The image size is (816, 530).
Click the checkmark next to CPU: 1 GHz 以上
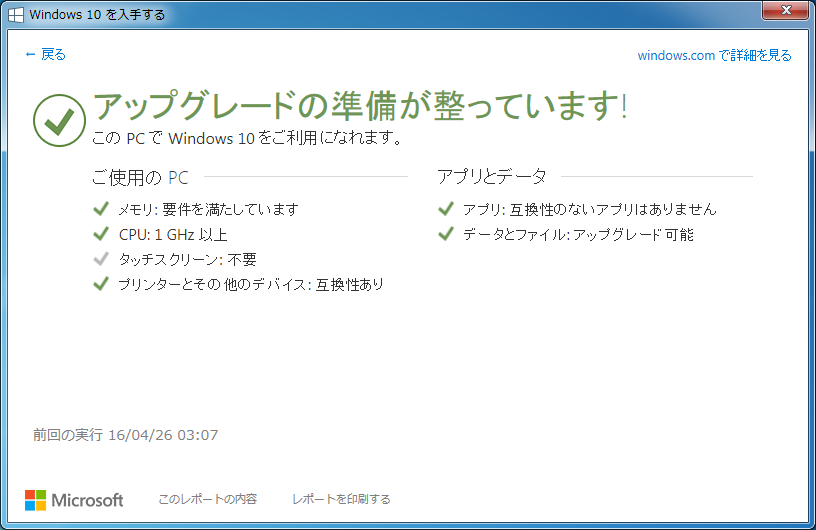(x=101, y=234)
